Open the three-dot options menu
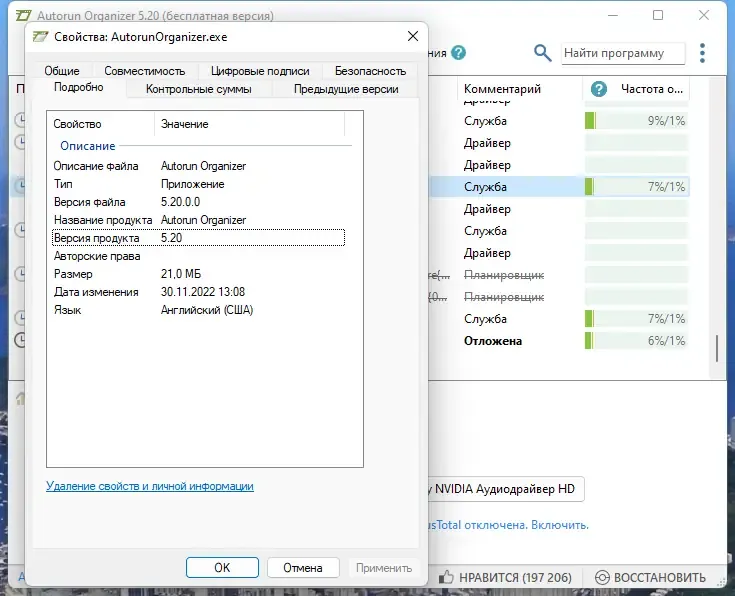735x596 pixels. [702, 53]
